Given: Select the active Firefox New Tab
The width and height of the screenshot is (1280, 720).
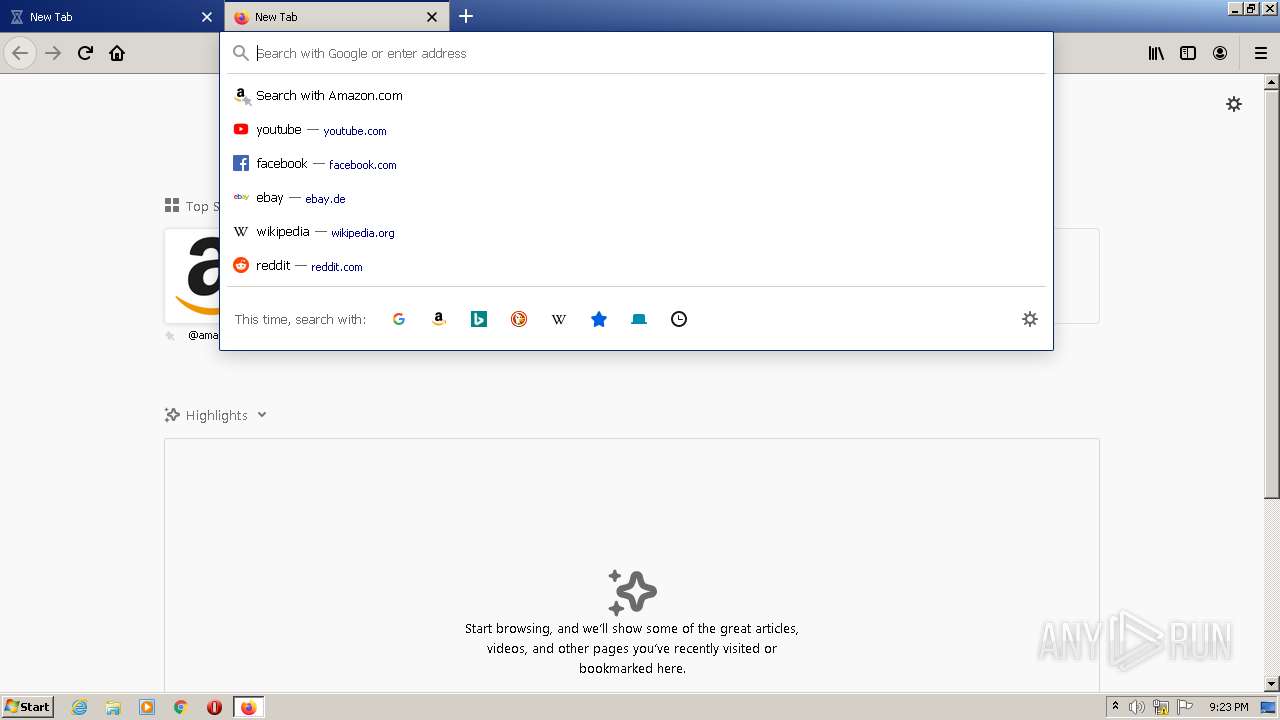Looking at the screenshot, I should pos(337,17).
